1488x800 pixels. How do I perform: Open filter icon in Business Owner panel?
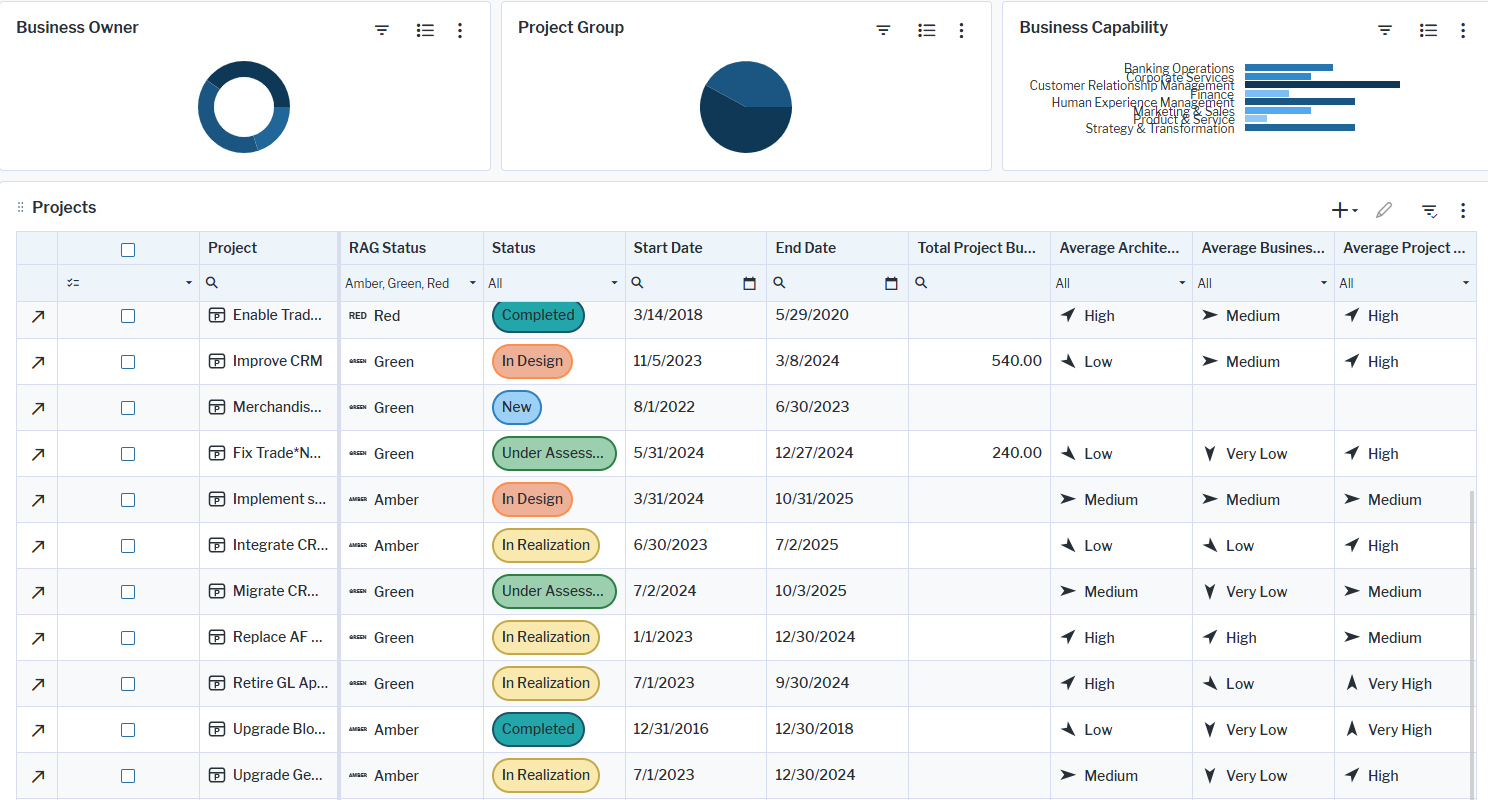point(382,31)
